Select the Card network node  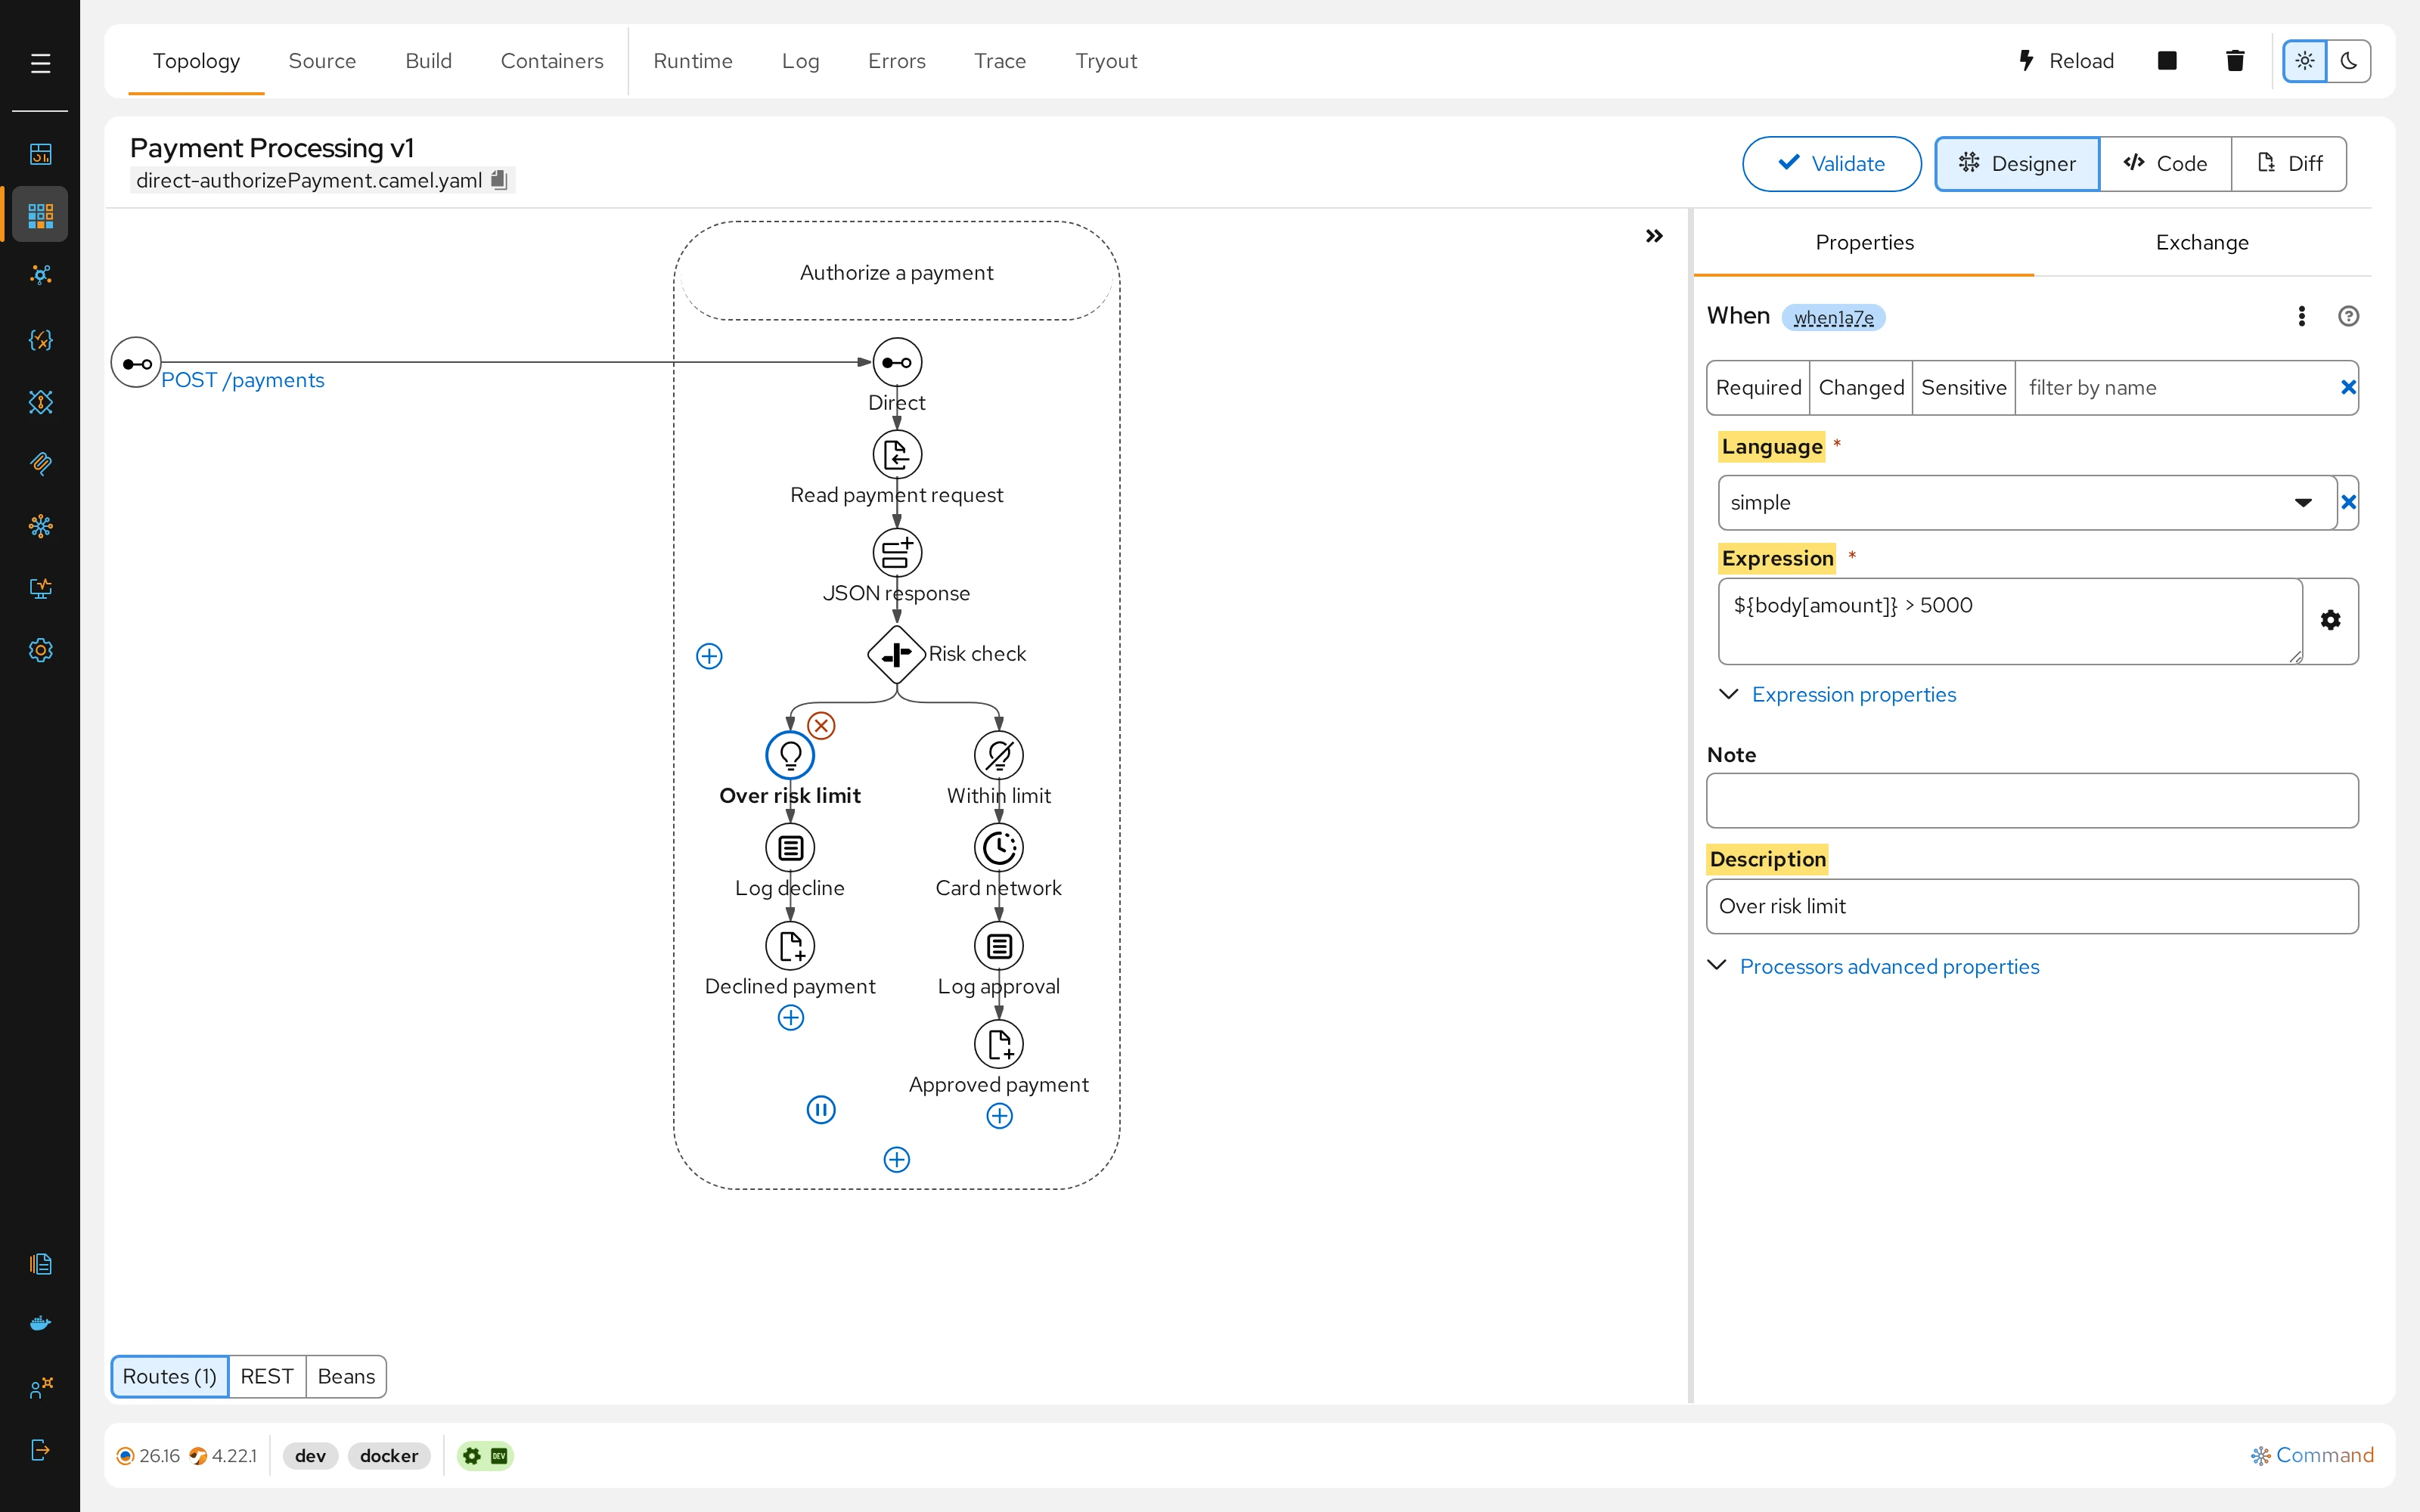[x=999, y=848]
